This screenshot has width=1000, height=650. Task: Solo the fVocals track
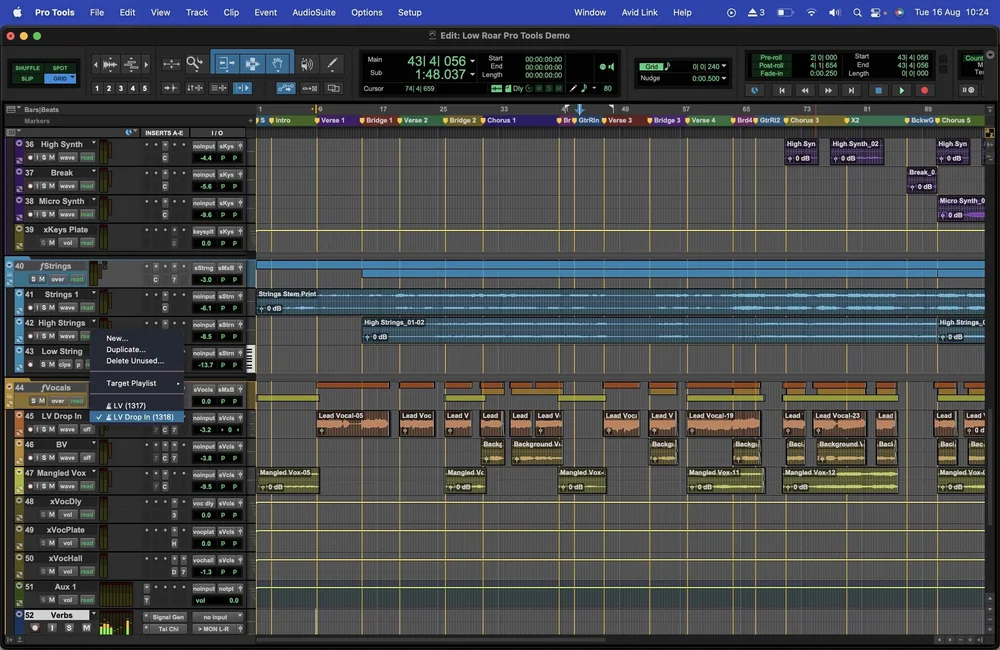[x=32, y=402]
